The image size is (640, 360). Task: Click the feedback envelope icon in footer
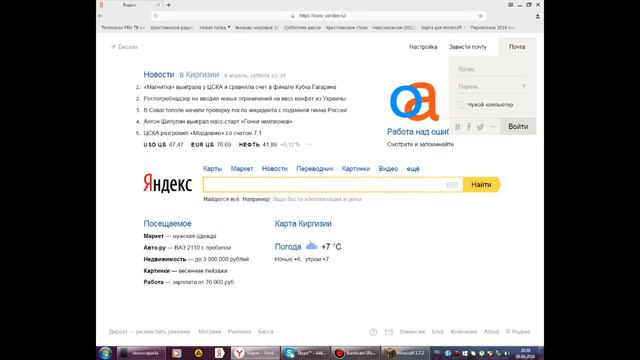tap(389, 332)
